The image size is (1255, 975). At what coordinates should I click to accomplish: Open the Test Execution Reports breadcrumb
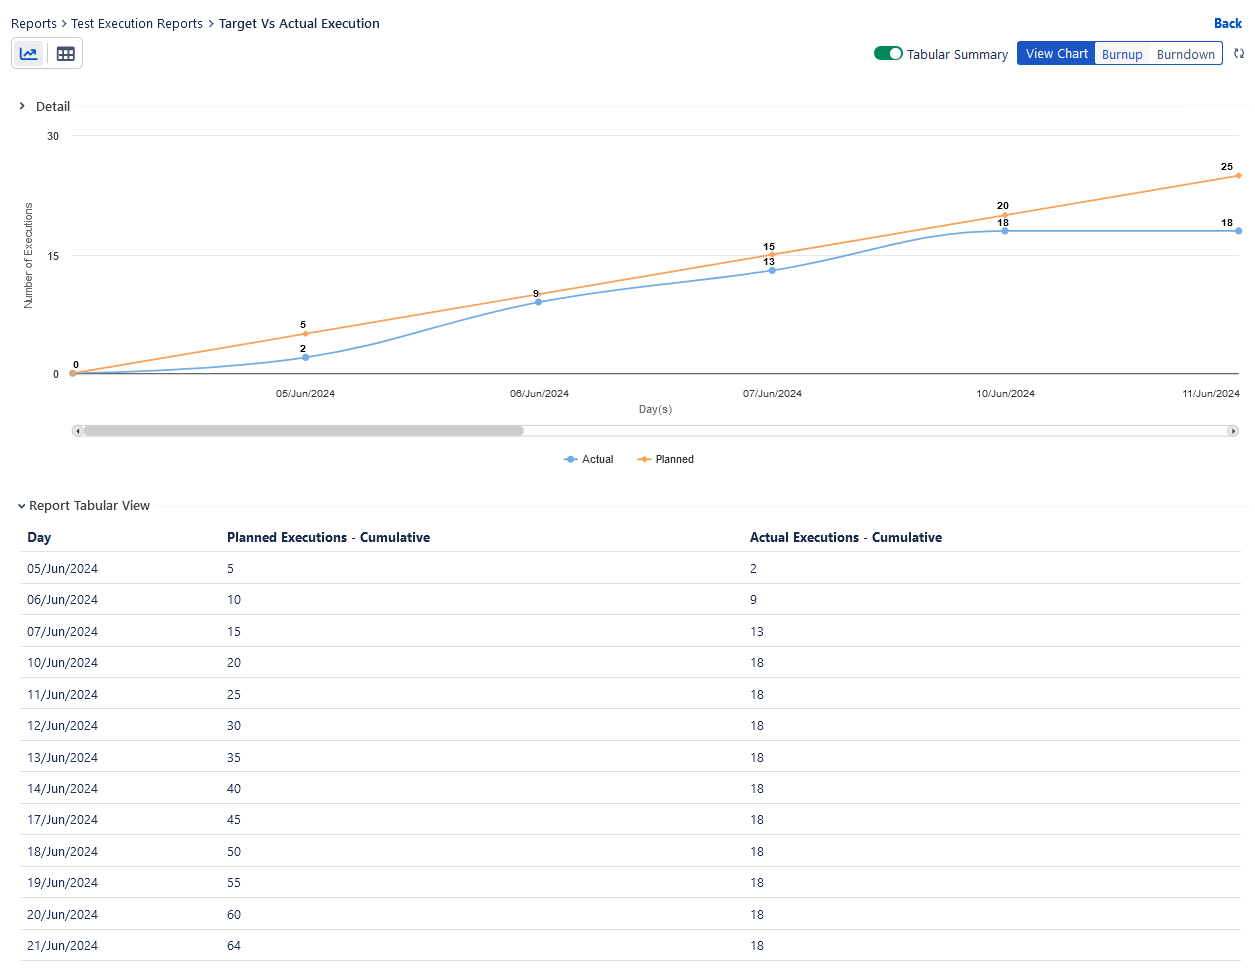click(137, 24)
